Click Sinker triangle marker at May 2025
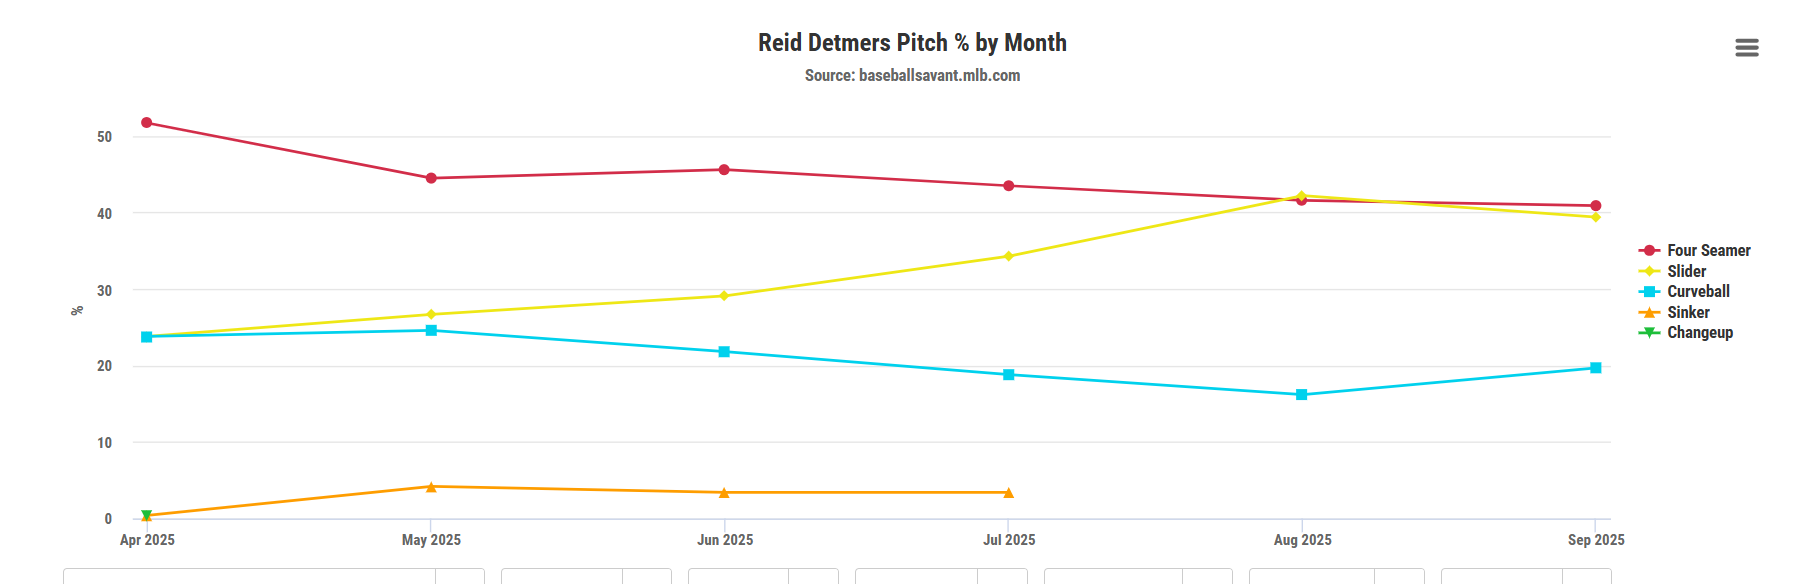1812x584 pixels. pos(431,487)
